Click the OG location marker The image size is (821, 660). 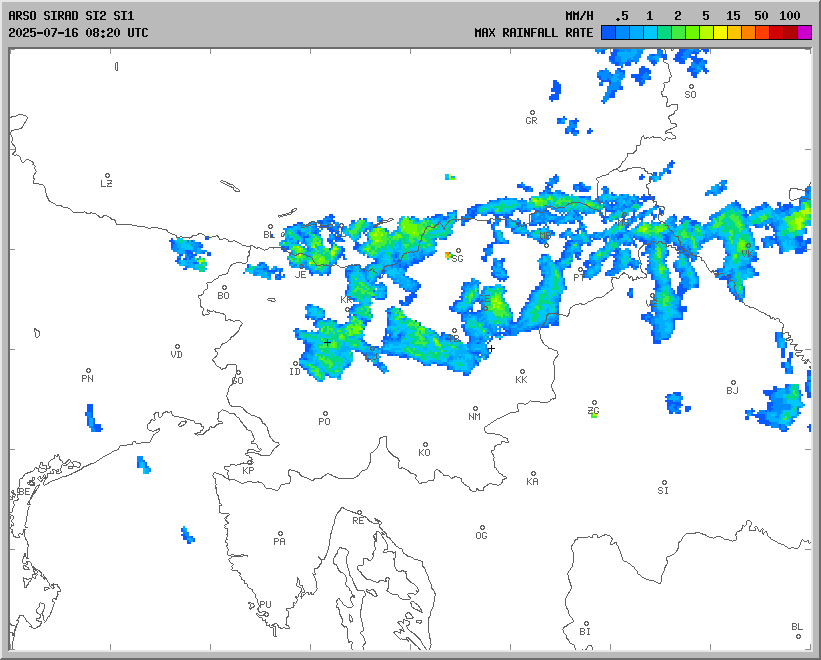pos(482,528)
